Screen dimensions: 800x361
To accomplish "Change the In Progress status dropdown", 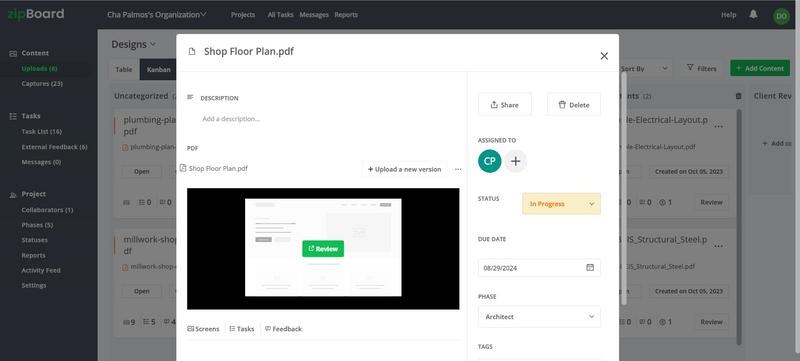I will (561, 204).
